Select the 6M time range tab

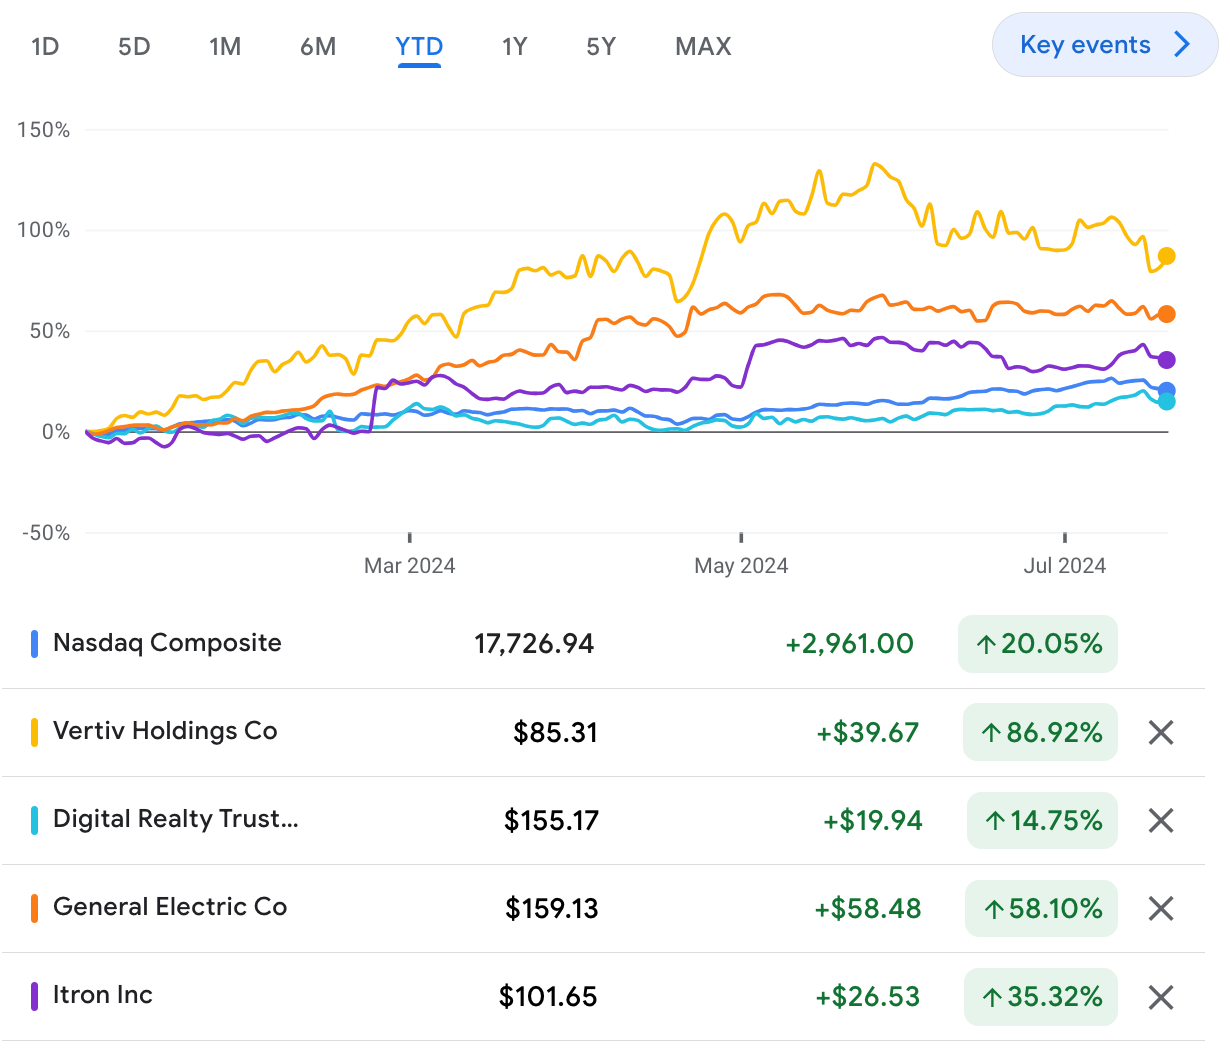tap(318, 46)
